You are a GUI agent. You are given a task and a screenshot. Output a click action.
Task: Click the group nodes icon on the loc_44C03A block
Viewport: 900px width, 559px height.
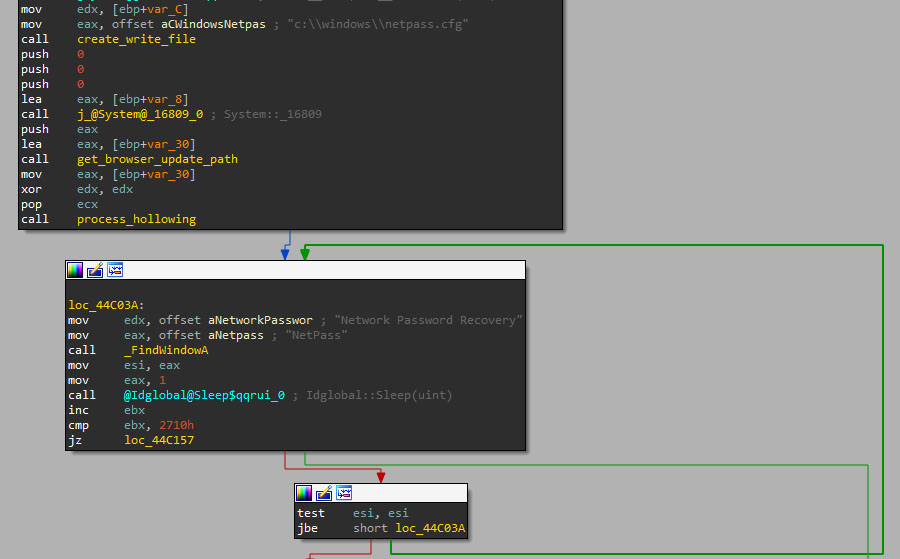click(114, 270)
